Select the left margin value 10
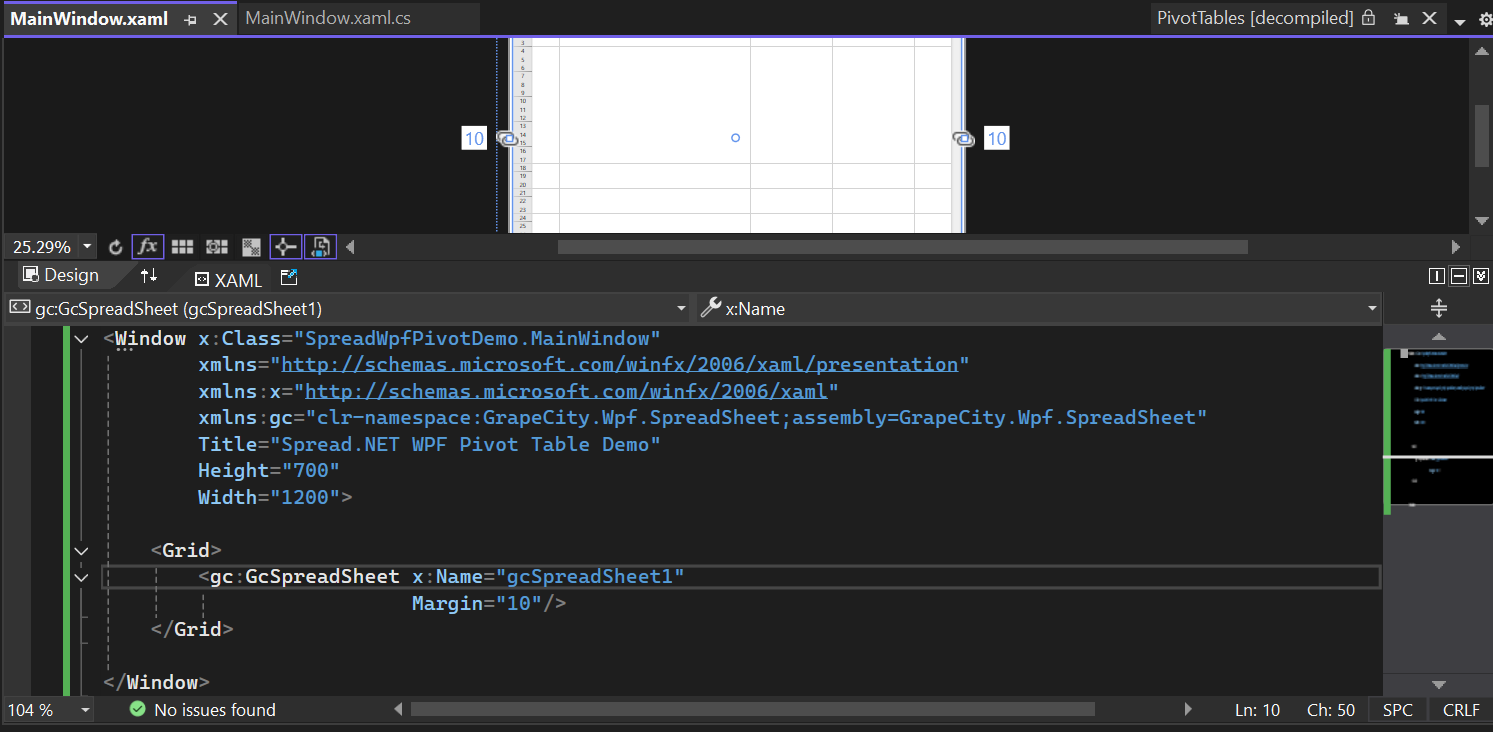 click(474, 139)
